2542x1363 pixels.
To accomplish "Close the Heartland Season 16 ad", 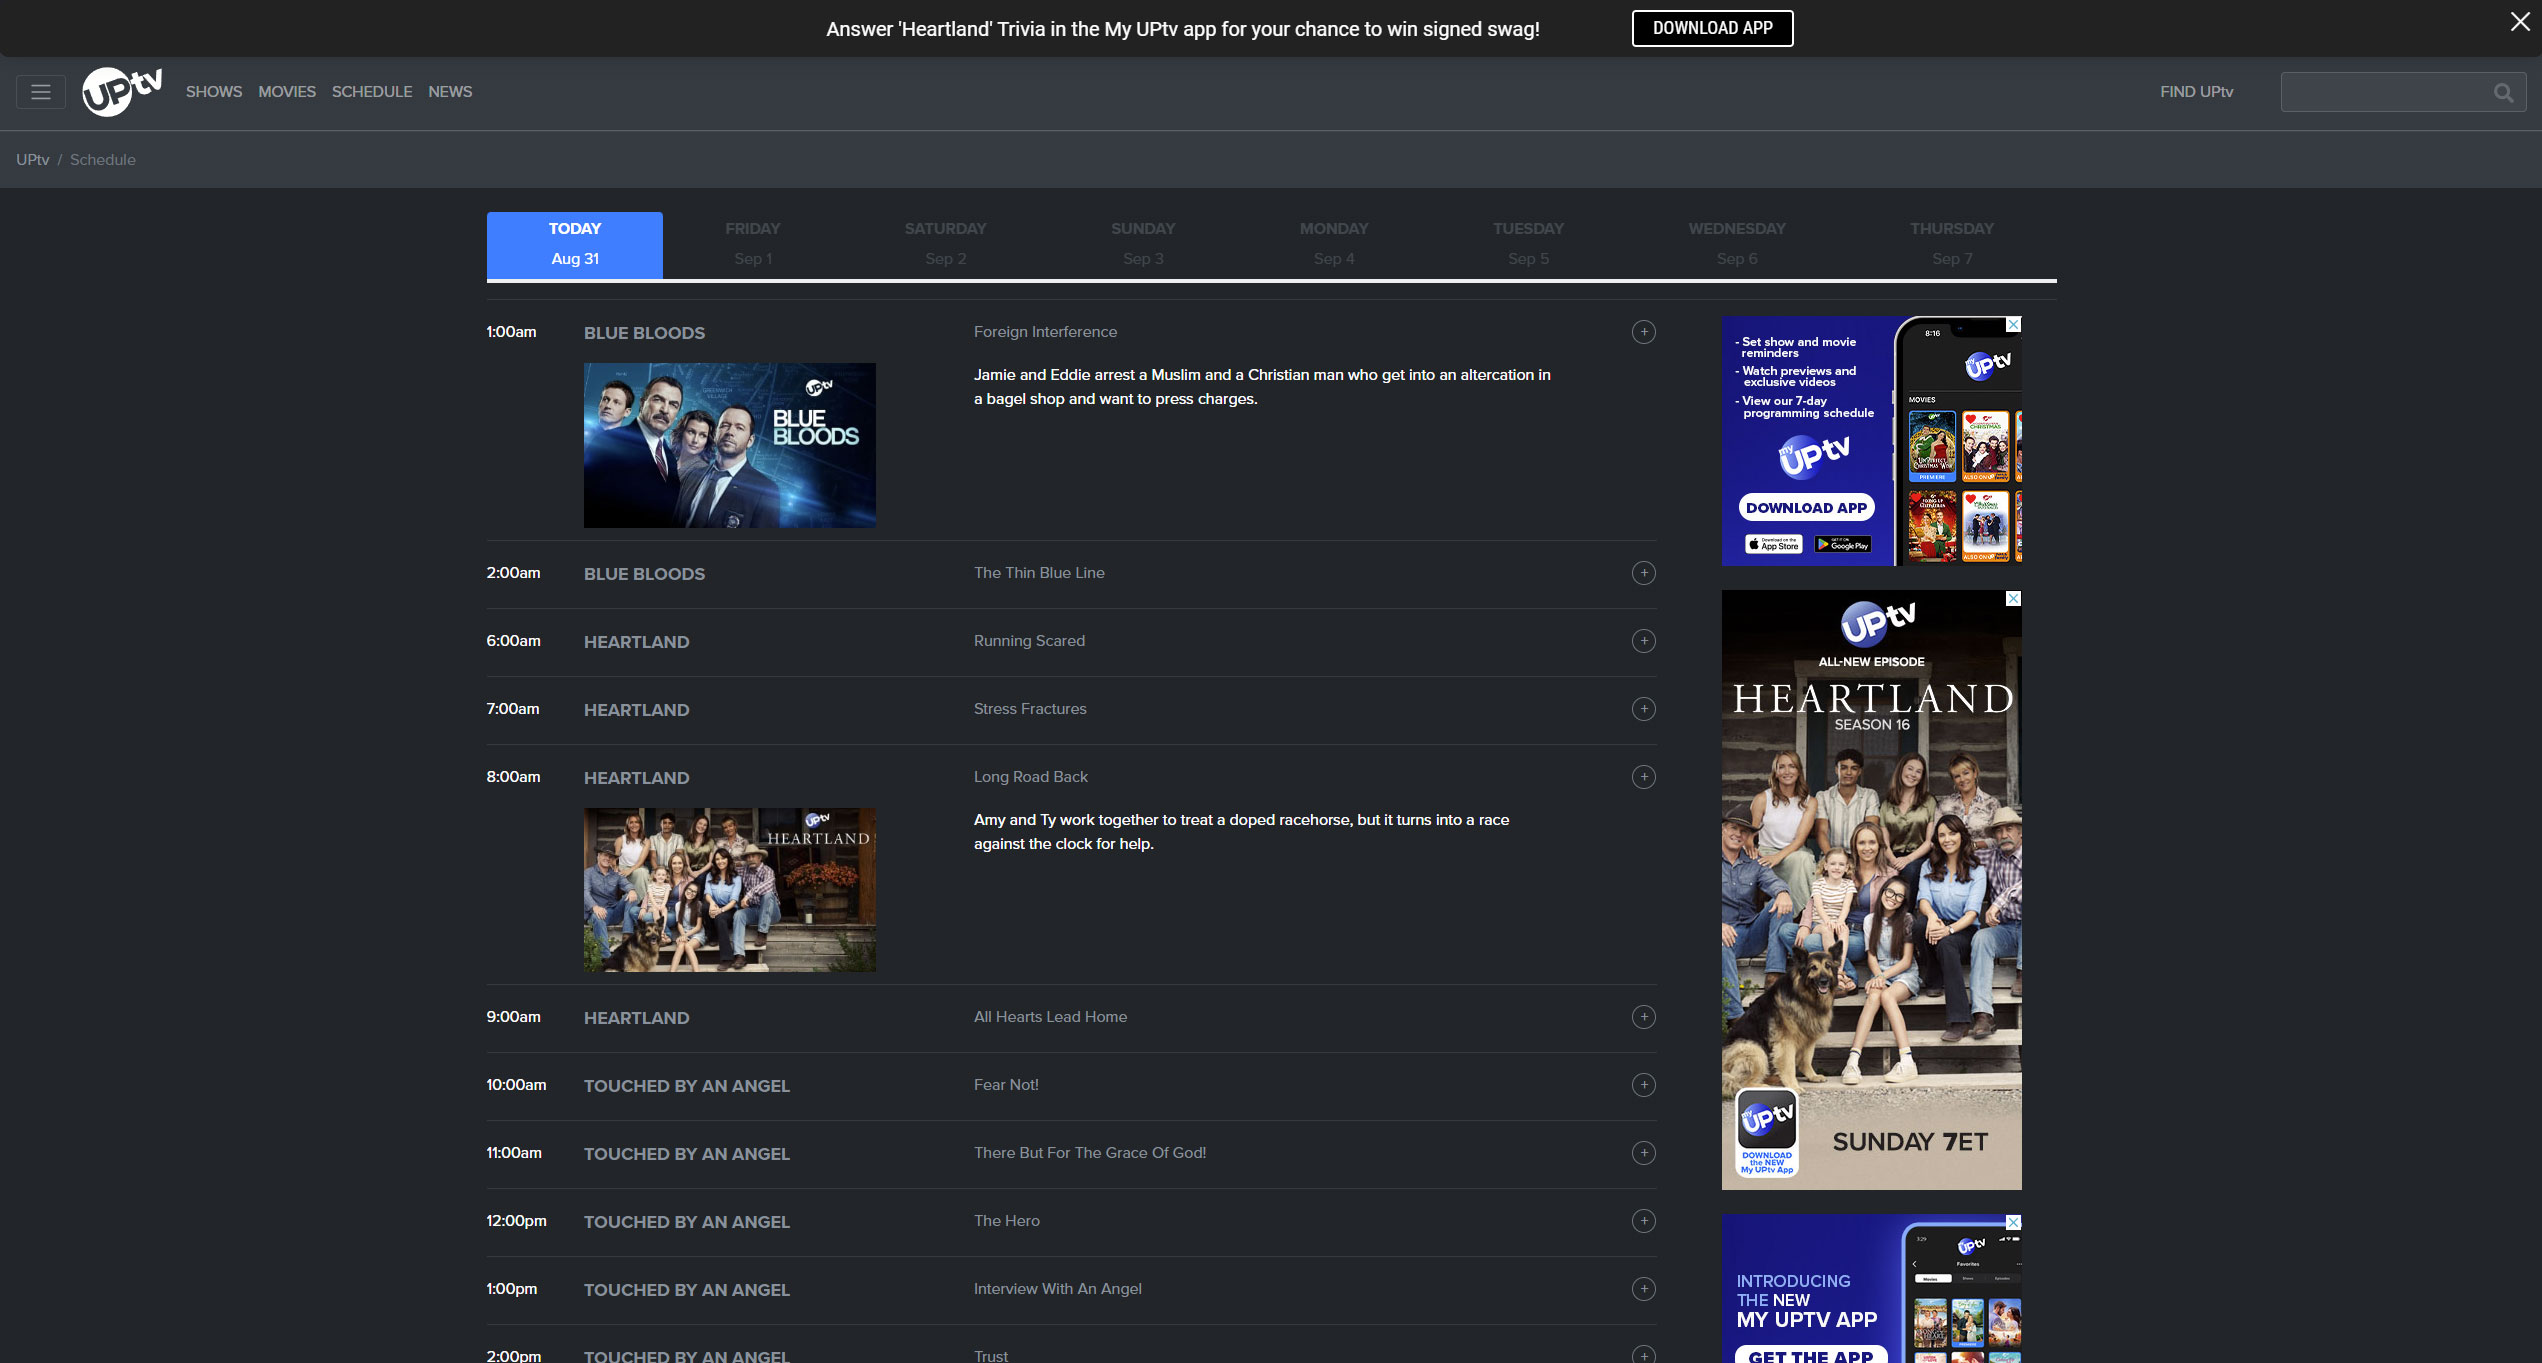I will [2014, 598].
